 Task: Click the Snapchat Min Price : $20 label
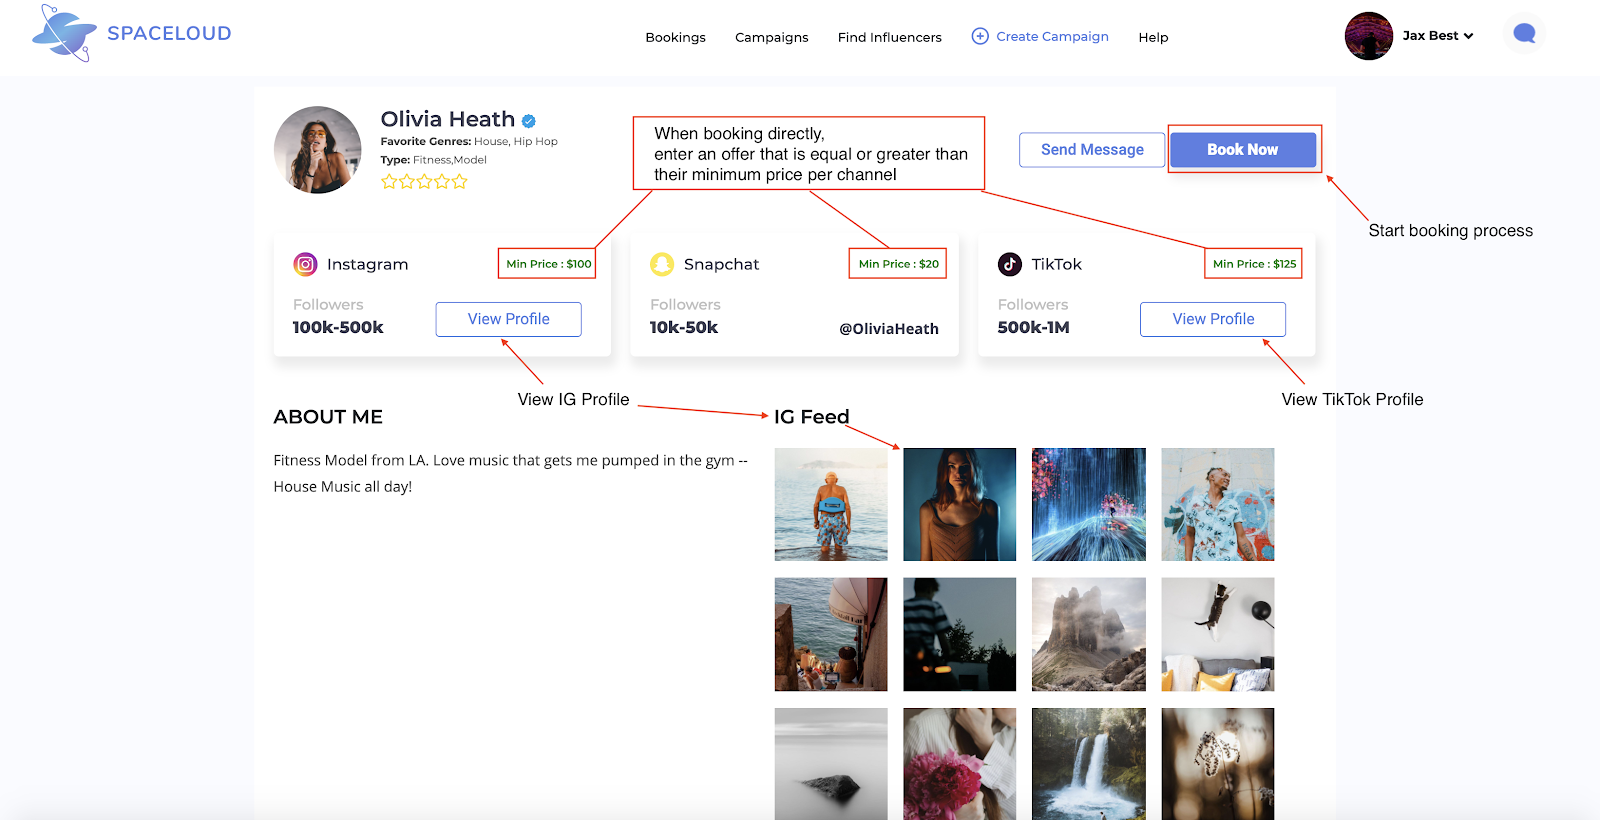(898, 264)
